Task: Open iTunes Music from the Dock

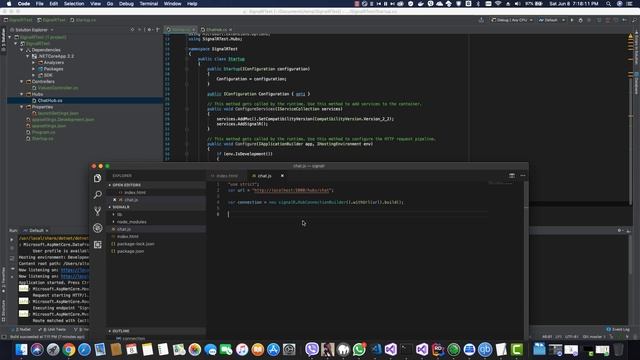Action: coord(242,349)
